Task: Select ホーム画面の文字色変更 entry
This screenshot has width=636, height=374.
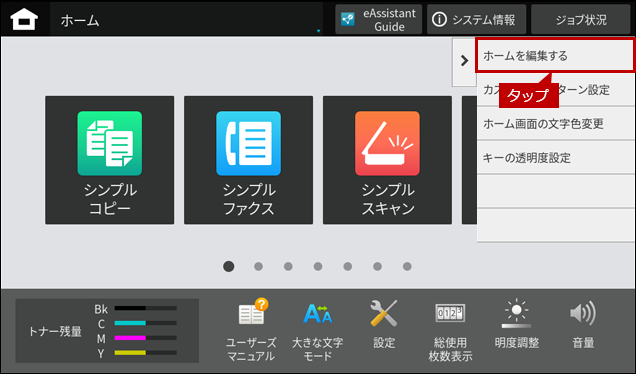Action: coord(556,124)
